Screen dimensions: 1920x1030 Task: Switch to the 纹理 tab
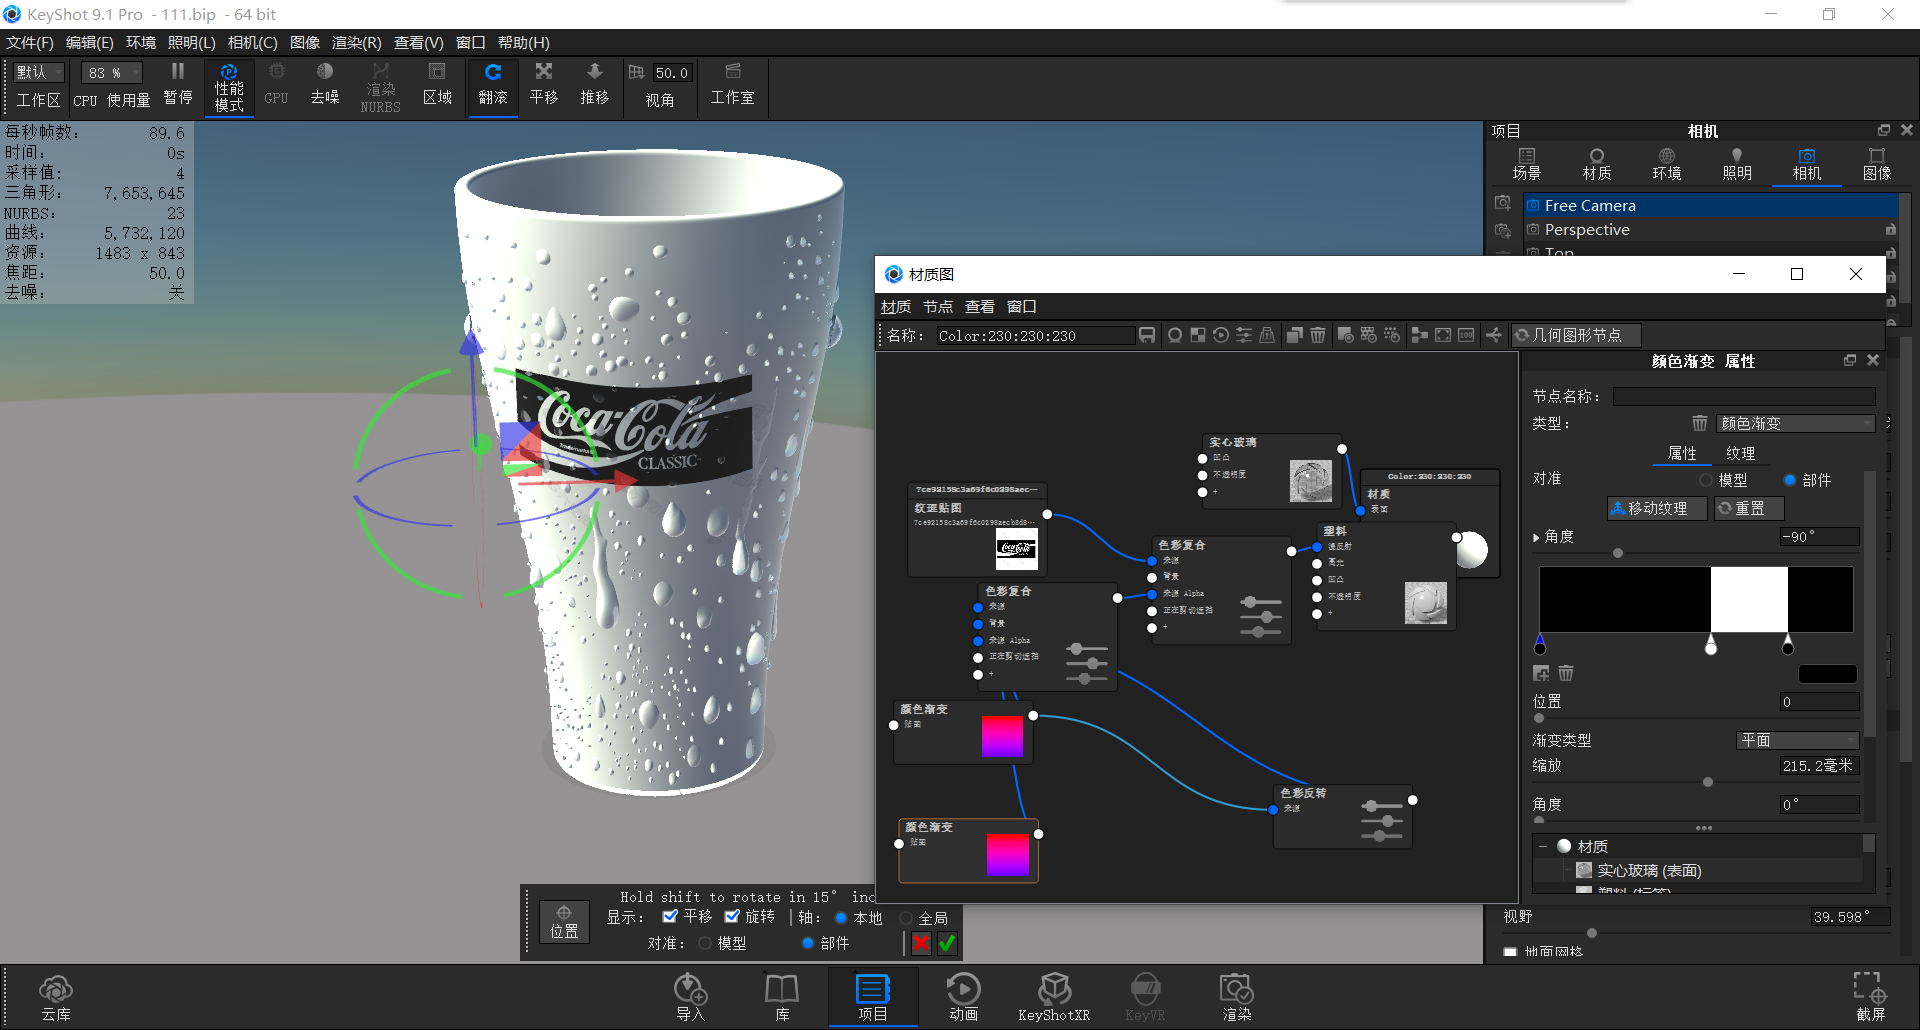[1741, 452]
